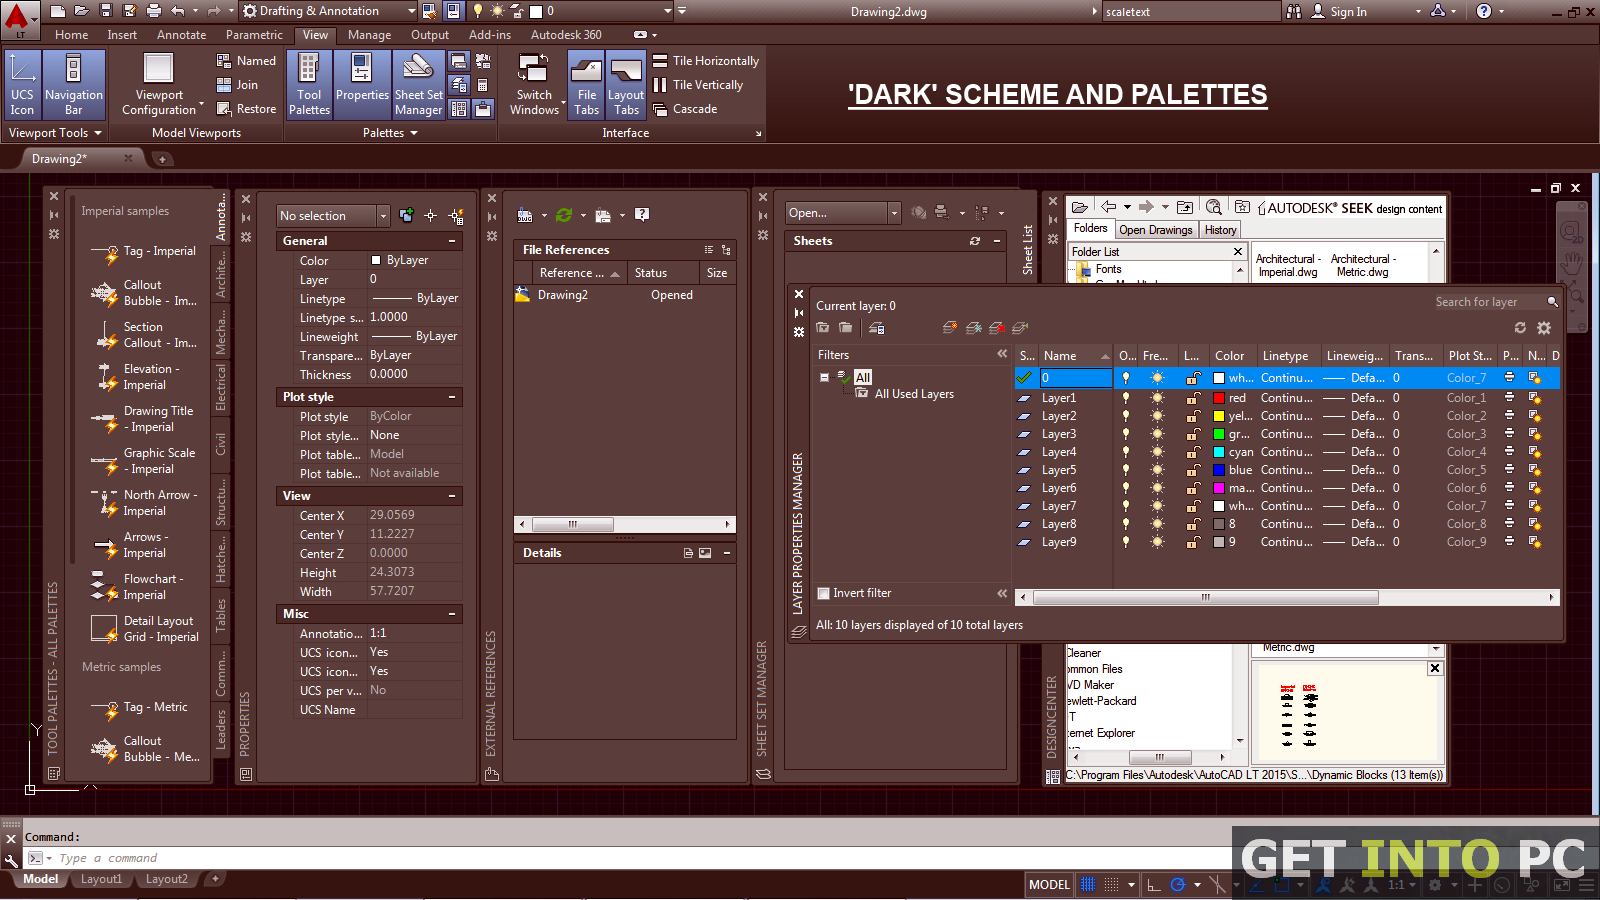The width and height of the screenshot is (1600, 900).
Task: Select the Layout1 tab
Action: (x=101, y=879)
